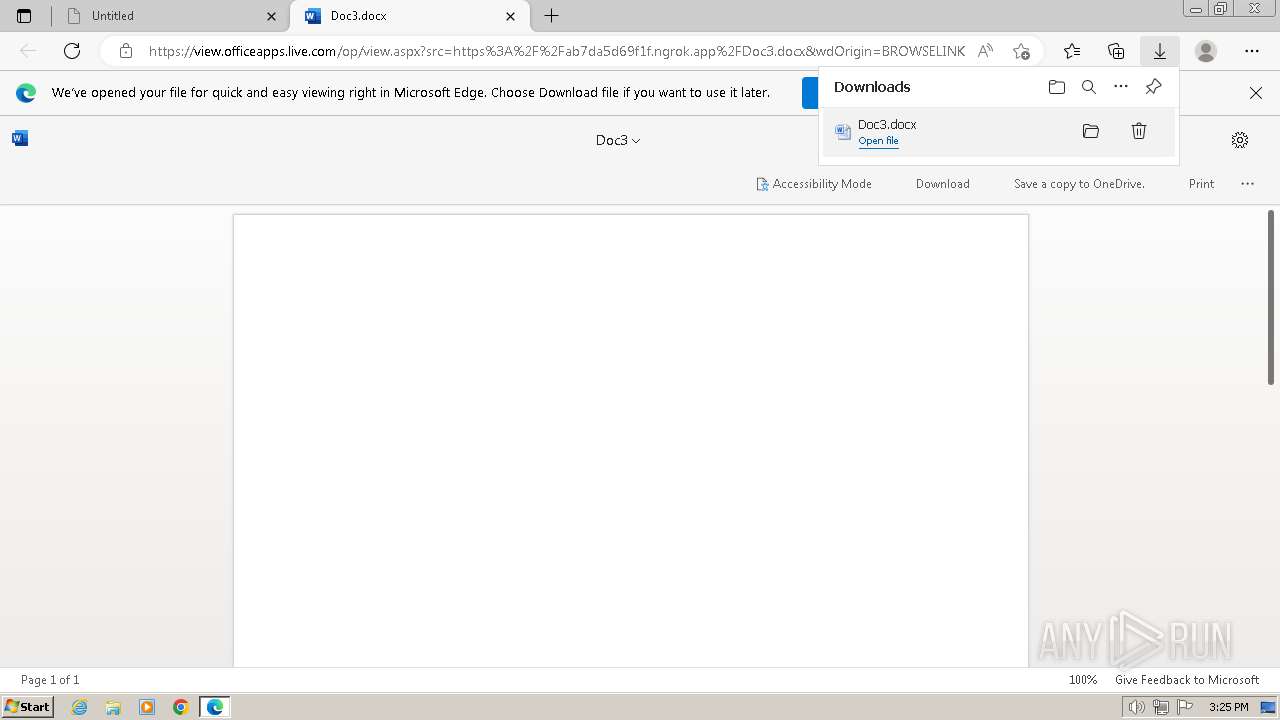Launch Internet Explorer from taskbar
1280x720 pixels.
[80, 707]
